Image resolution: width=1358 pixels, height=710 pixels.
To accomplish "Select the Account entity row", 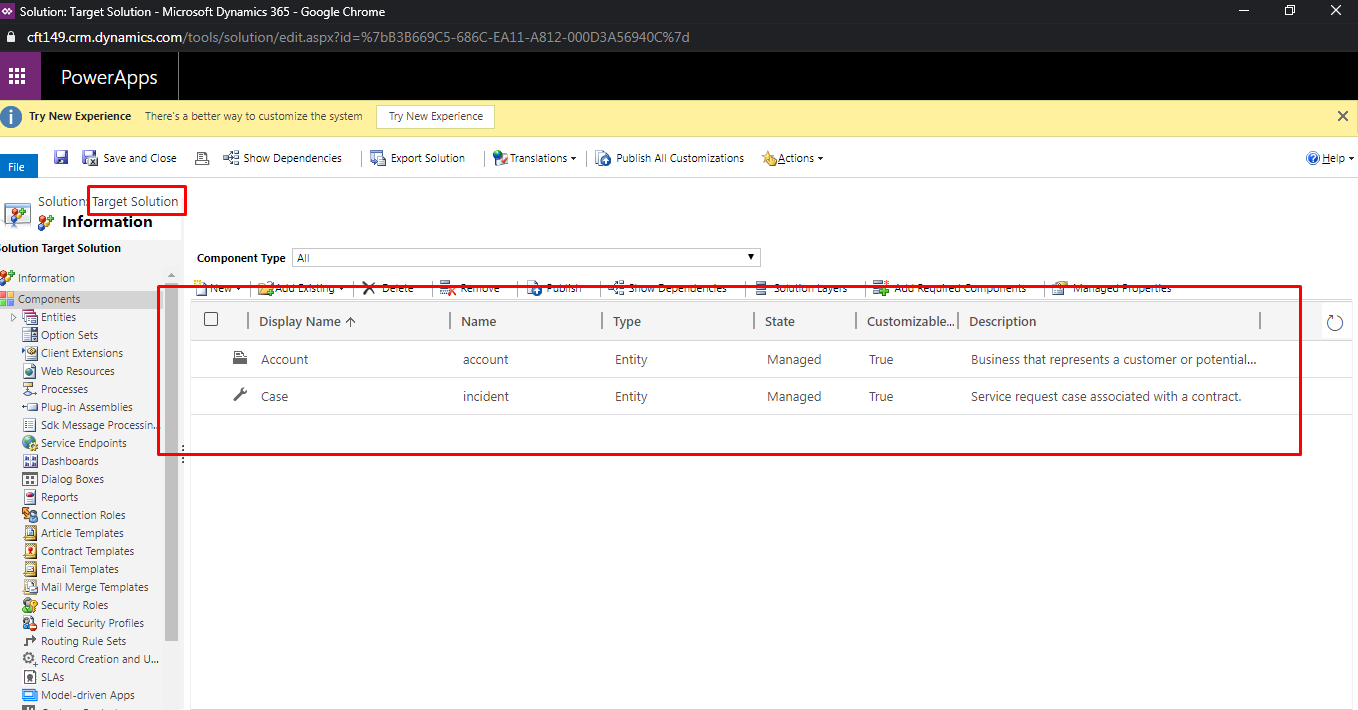I will click(770, 359).
